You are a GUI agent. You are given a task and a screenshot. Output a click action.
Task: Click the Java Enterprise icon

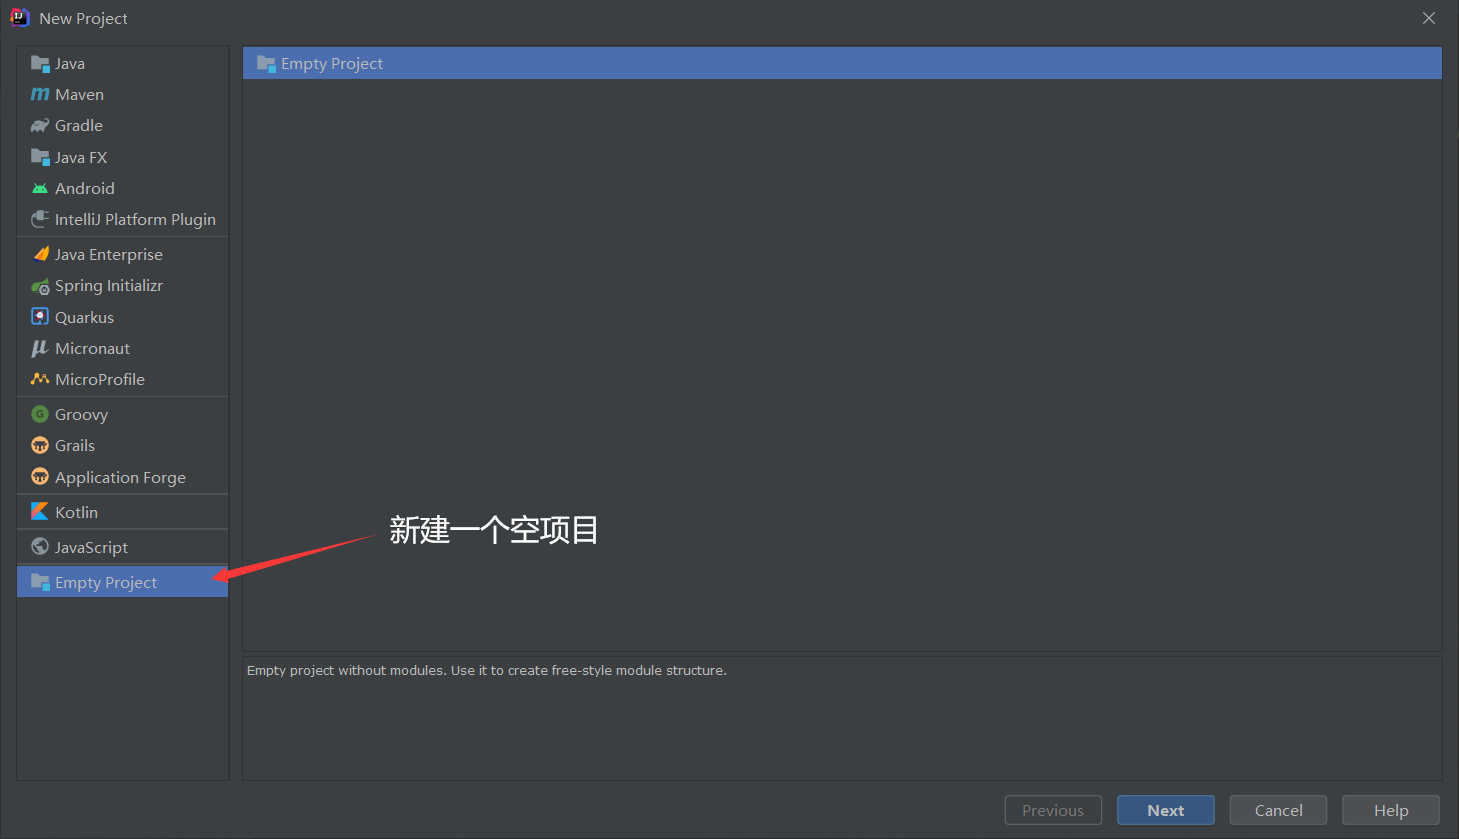pyautogui.click(x=40, y=254)
